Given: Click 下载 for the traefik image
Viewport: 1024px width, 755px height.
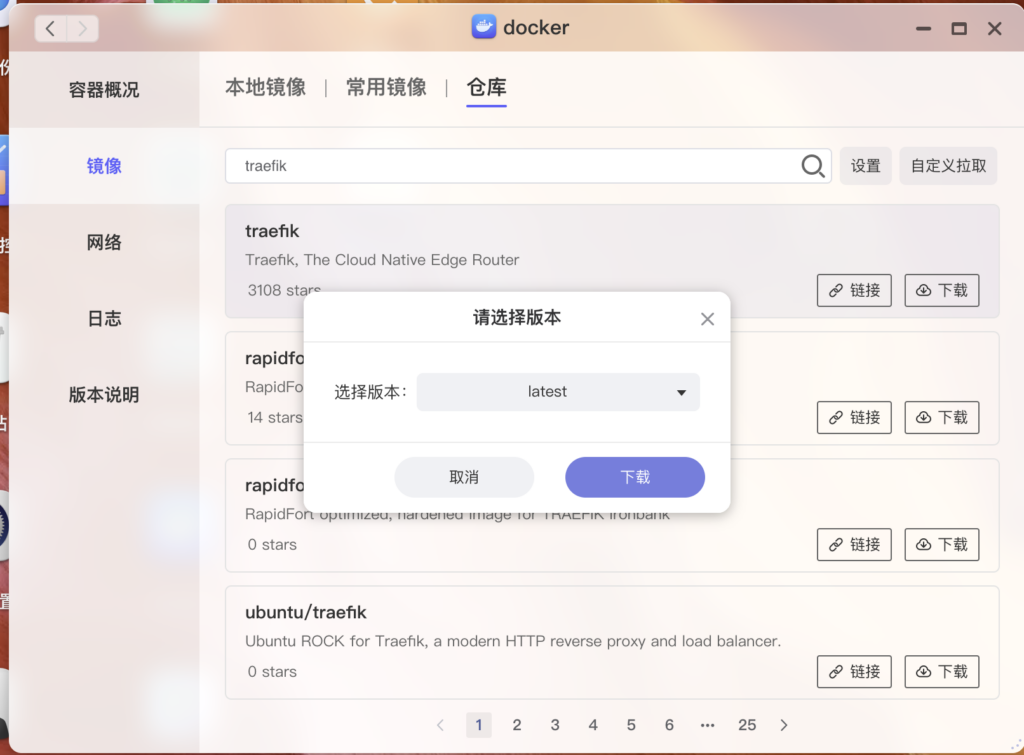Looking at the screenshot, I should [942, 290].
